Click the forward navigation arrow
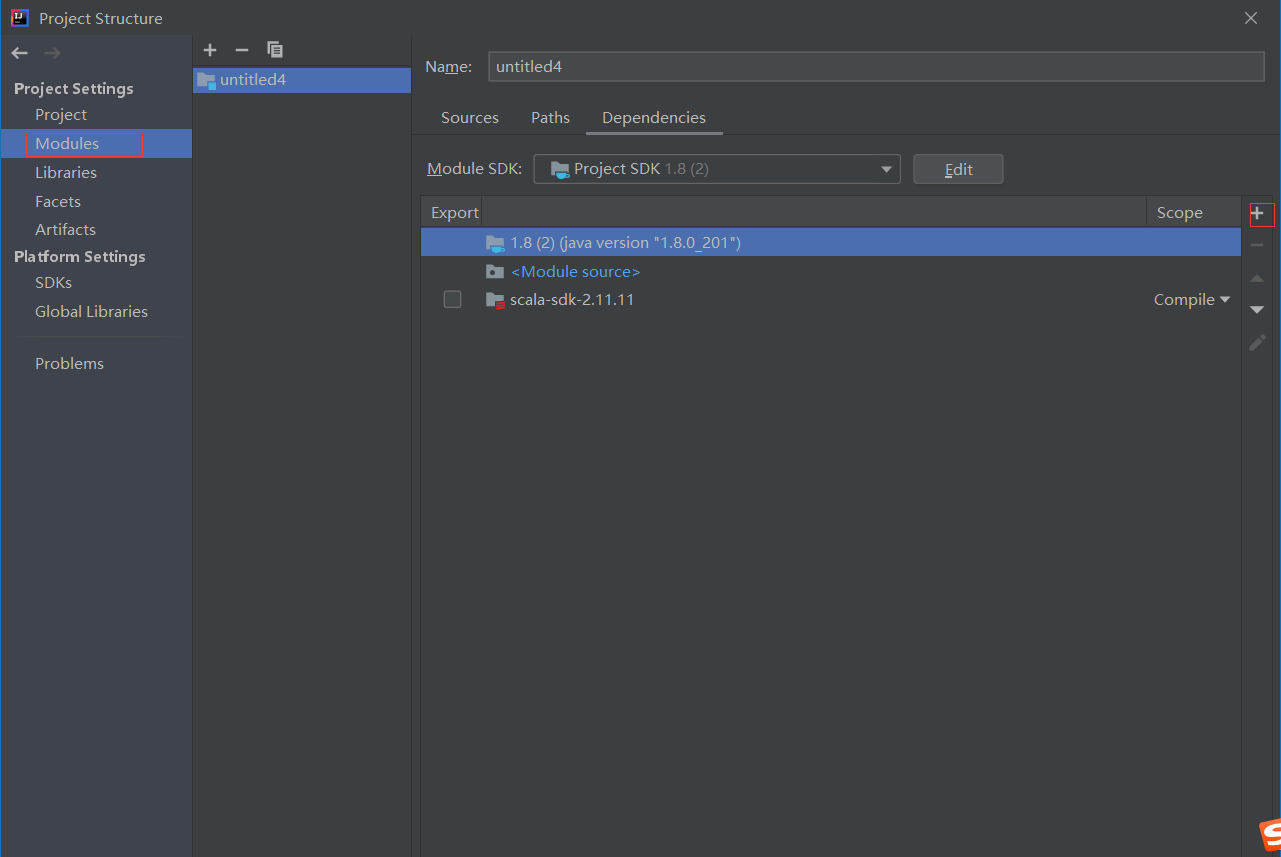 [x=52, y=53]
